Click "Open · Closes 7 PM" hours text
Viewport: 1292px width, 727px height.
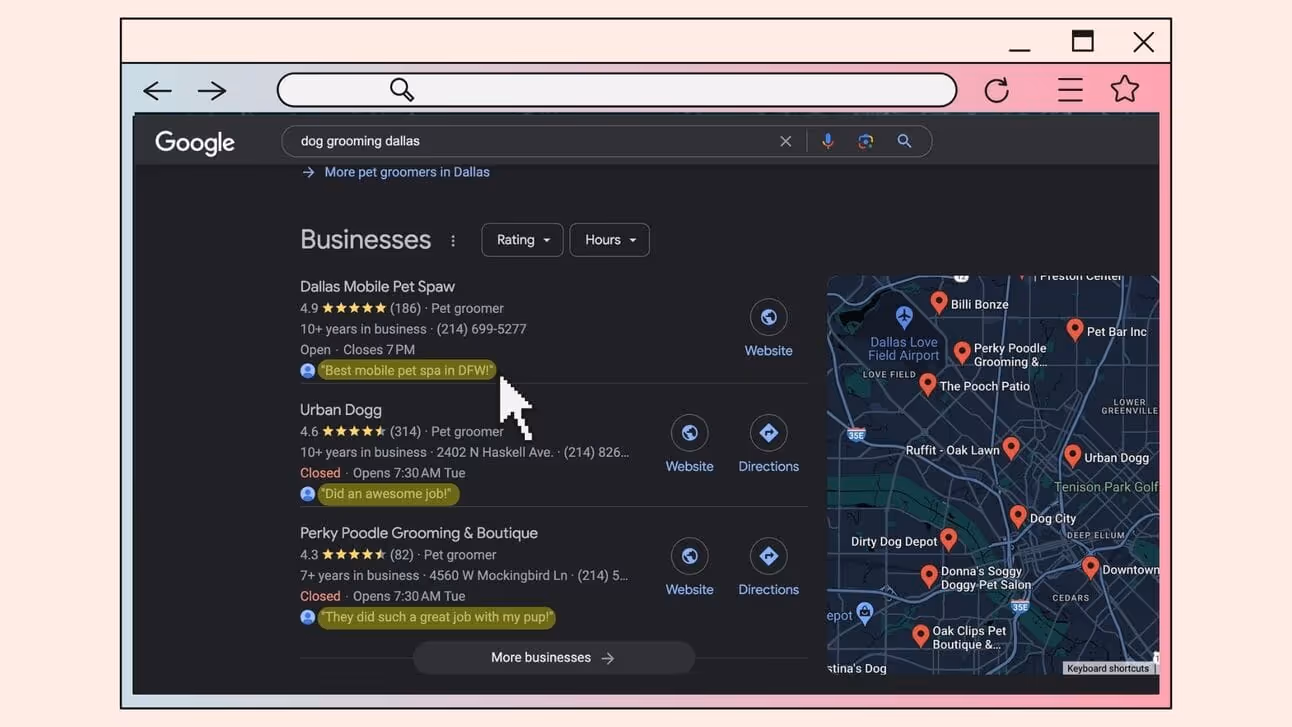click(x=357, y=350)
